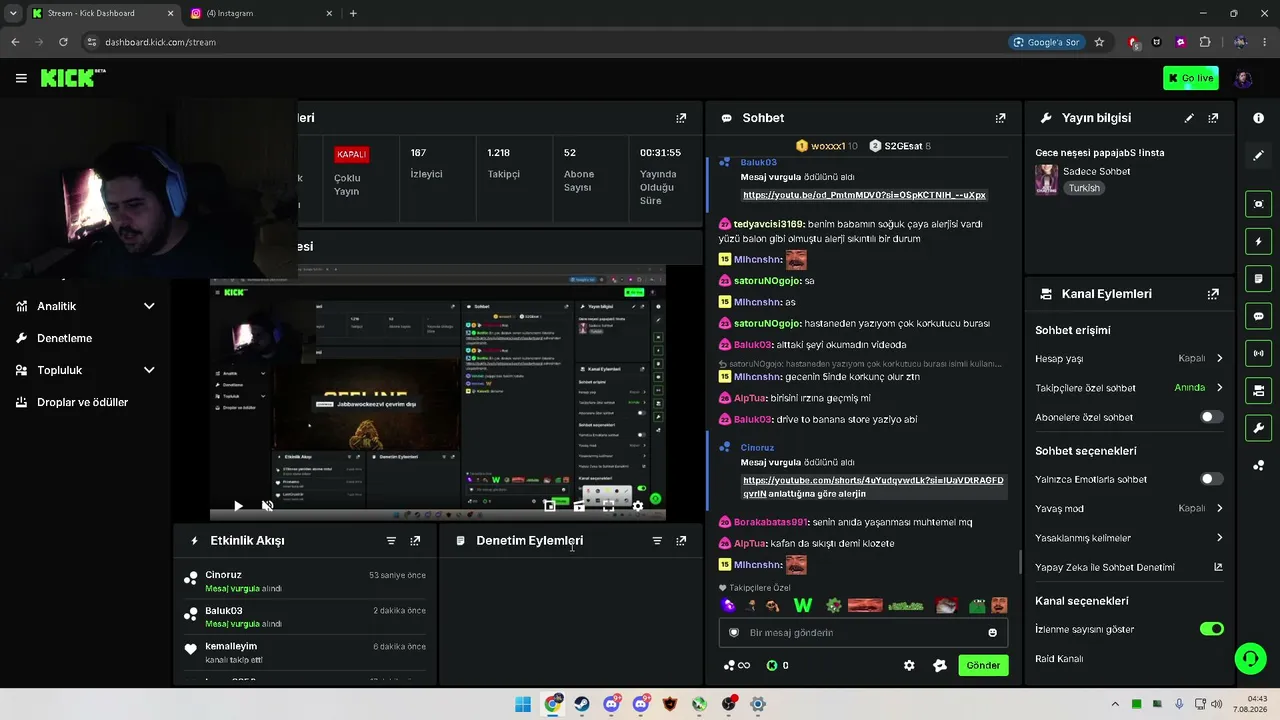This screenshot has width=1280, height=720.
Task: Reload the page in browser toolbar
Action: coord(63,42)
